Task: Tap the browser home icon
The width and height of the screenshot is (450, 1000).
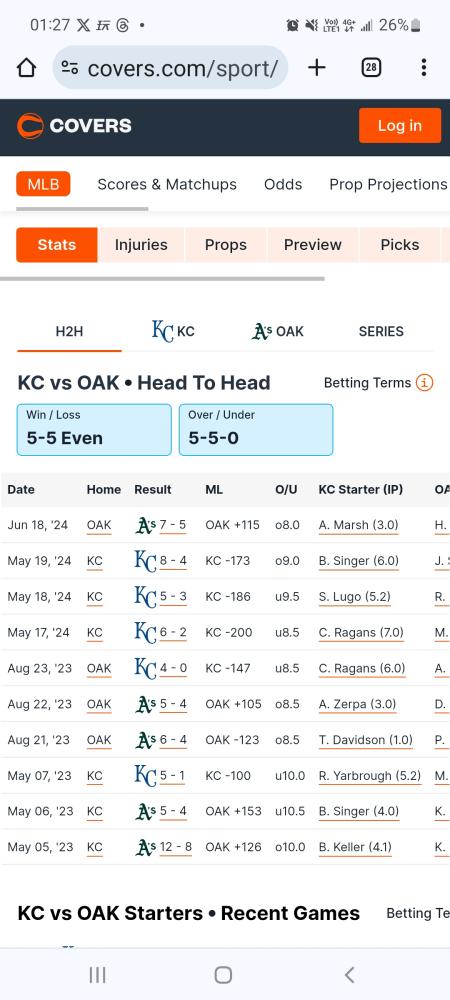Action: (26, 68)
